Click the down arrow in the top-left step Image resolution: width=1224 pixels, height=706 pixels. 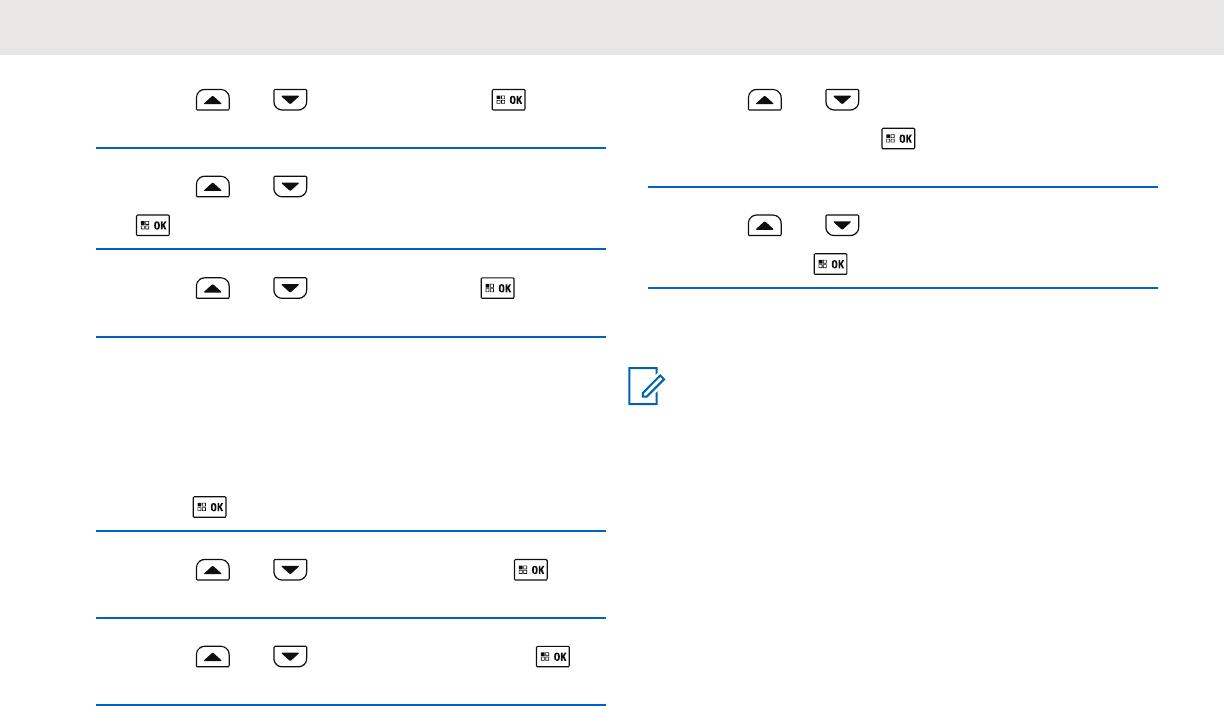point(289,100)
